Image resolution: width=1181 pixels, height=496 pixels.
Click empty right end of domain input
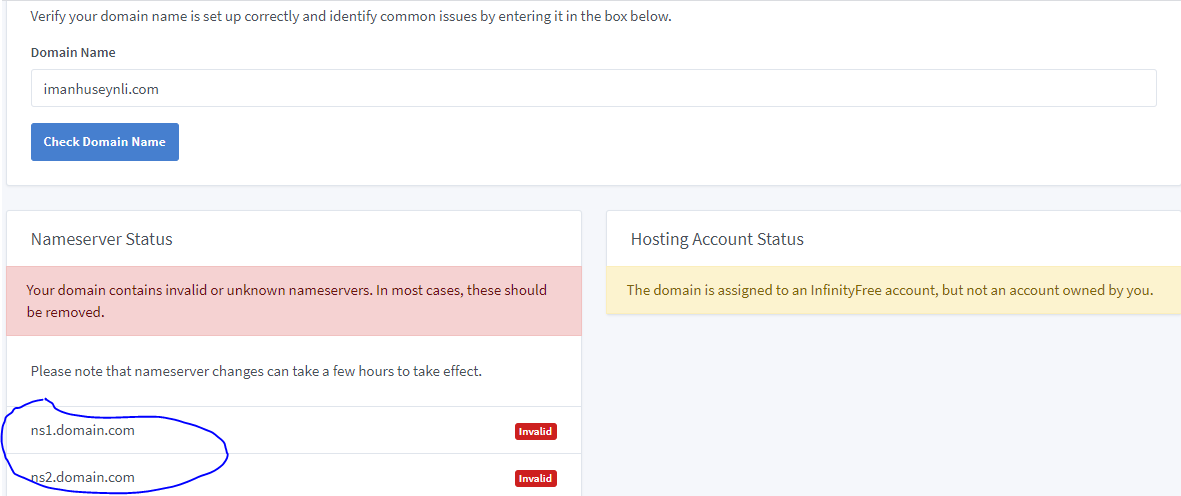pyautogui.click(x=1100, y=88)
